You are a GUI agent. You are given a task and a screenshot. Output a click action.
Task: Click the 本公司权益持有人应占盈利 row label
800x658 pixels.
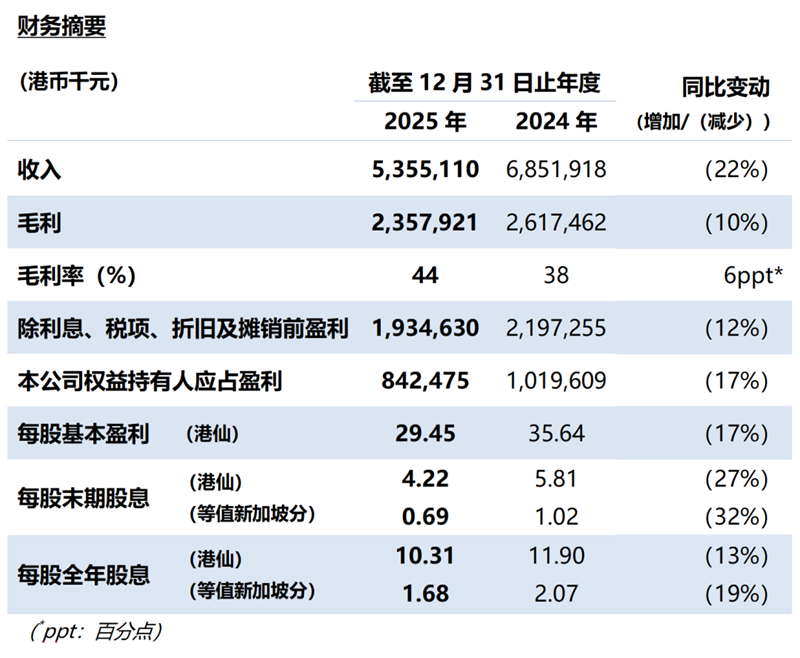pyautogui.click(x=150, y=381)
